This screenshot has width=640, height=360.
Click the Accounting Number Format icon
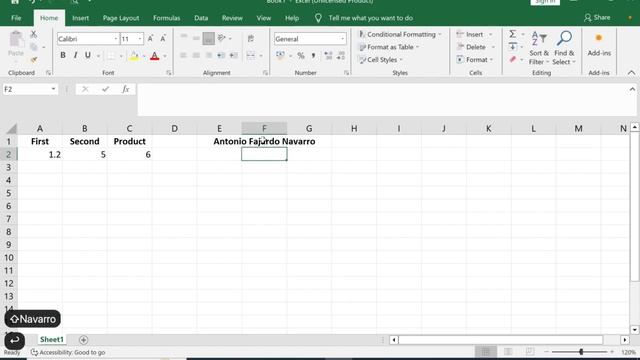[280, 56]
